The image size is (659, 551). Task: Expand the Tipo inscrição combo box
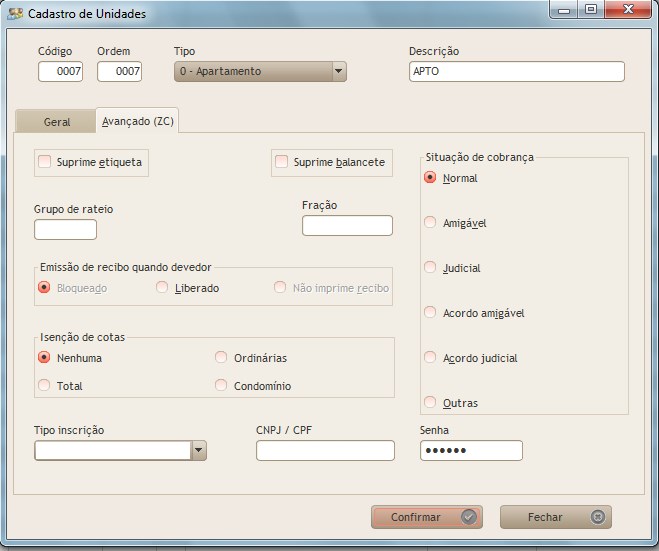click(x=198, y=451)
